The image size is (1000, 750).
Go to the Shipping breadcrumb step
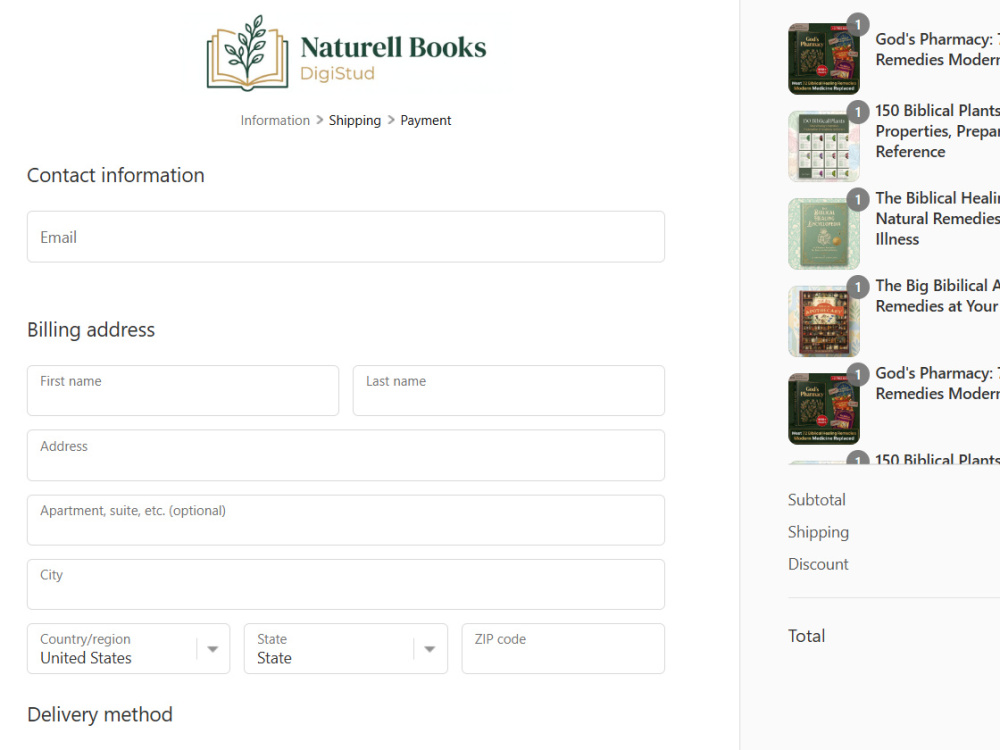[355, 121]
